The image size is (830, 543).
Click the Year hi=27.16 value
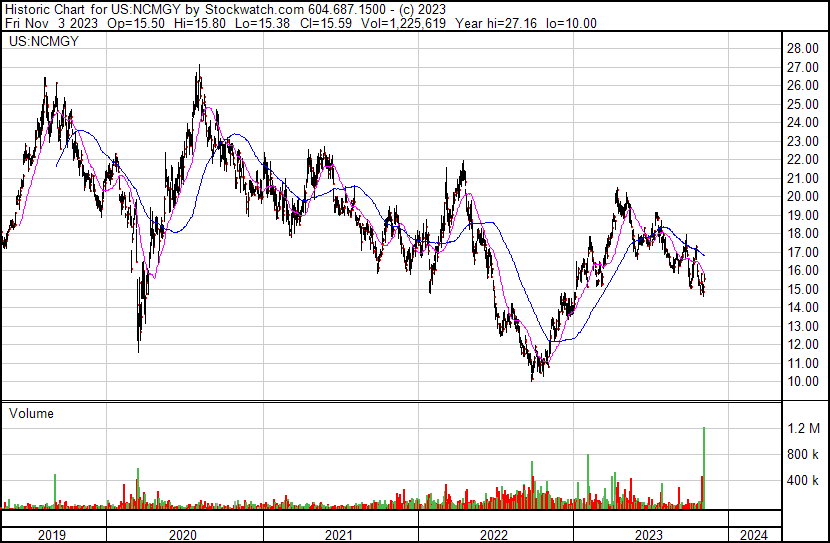[496, 23]
